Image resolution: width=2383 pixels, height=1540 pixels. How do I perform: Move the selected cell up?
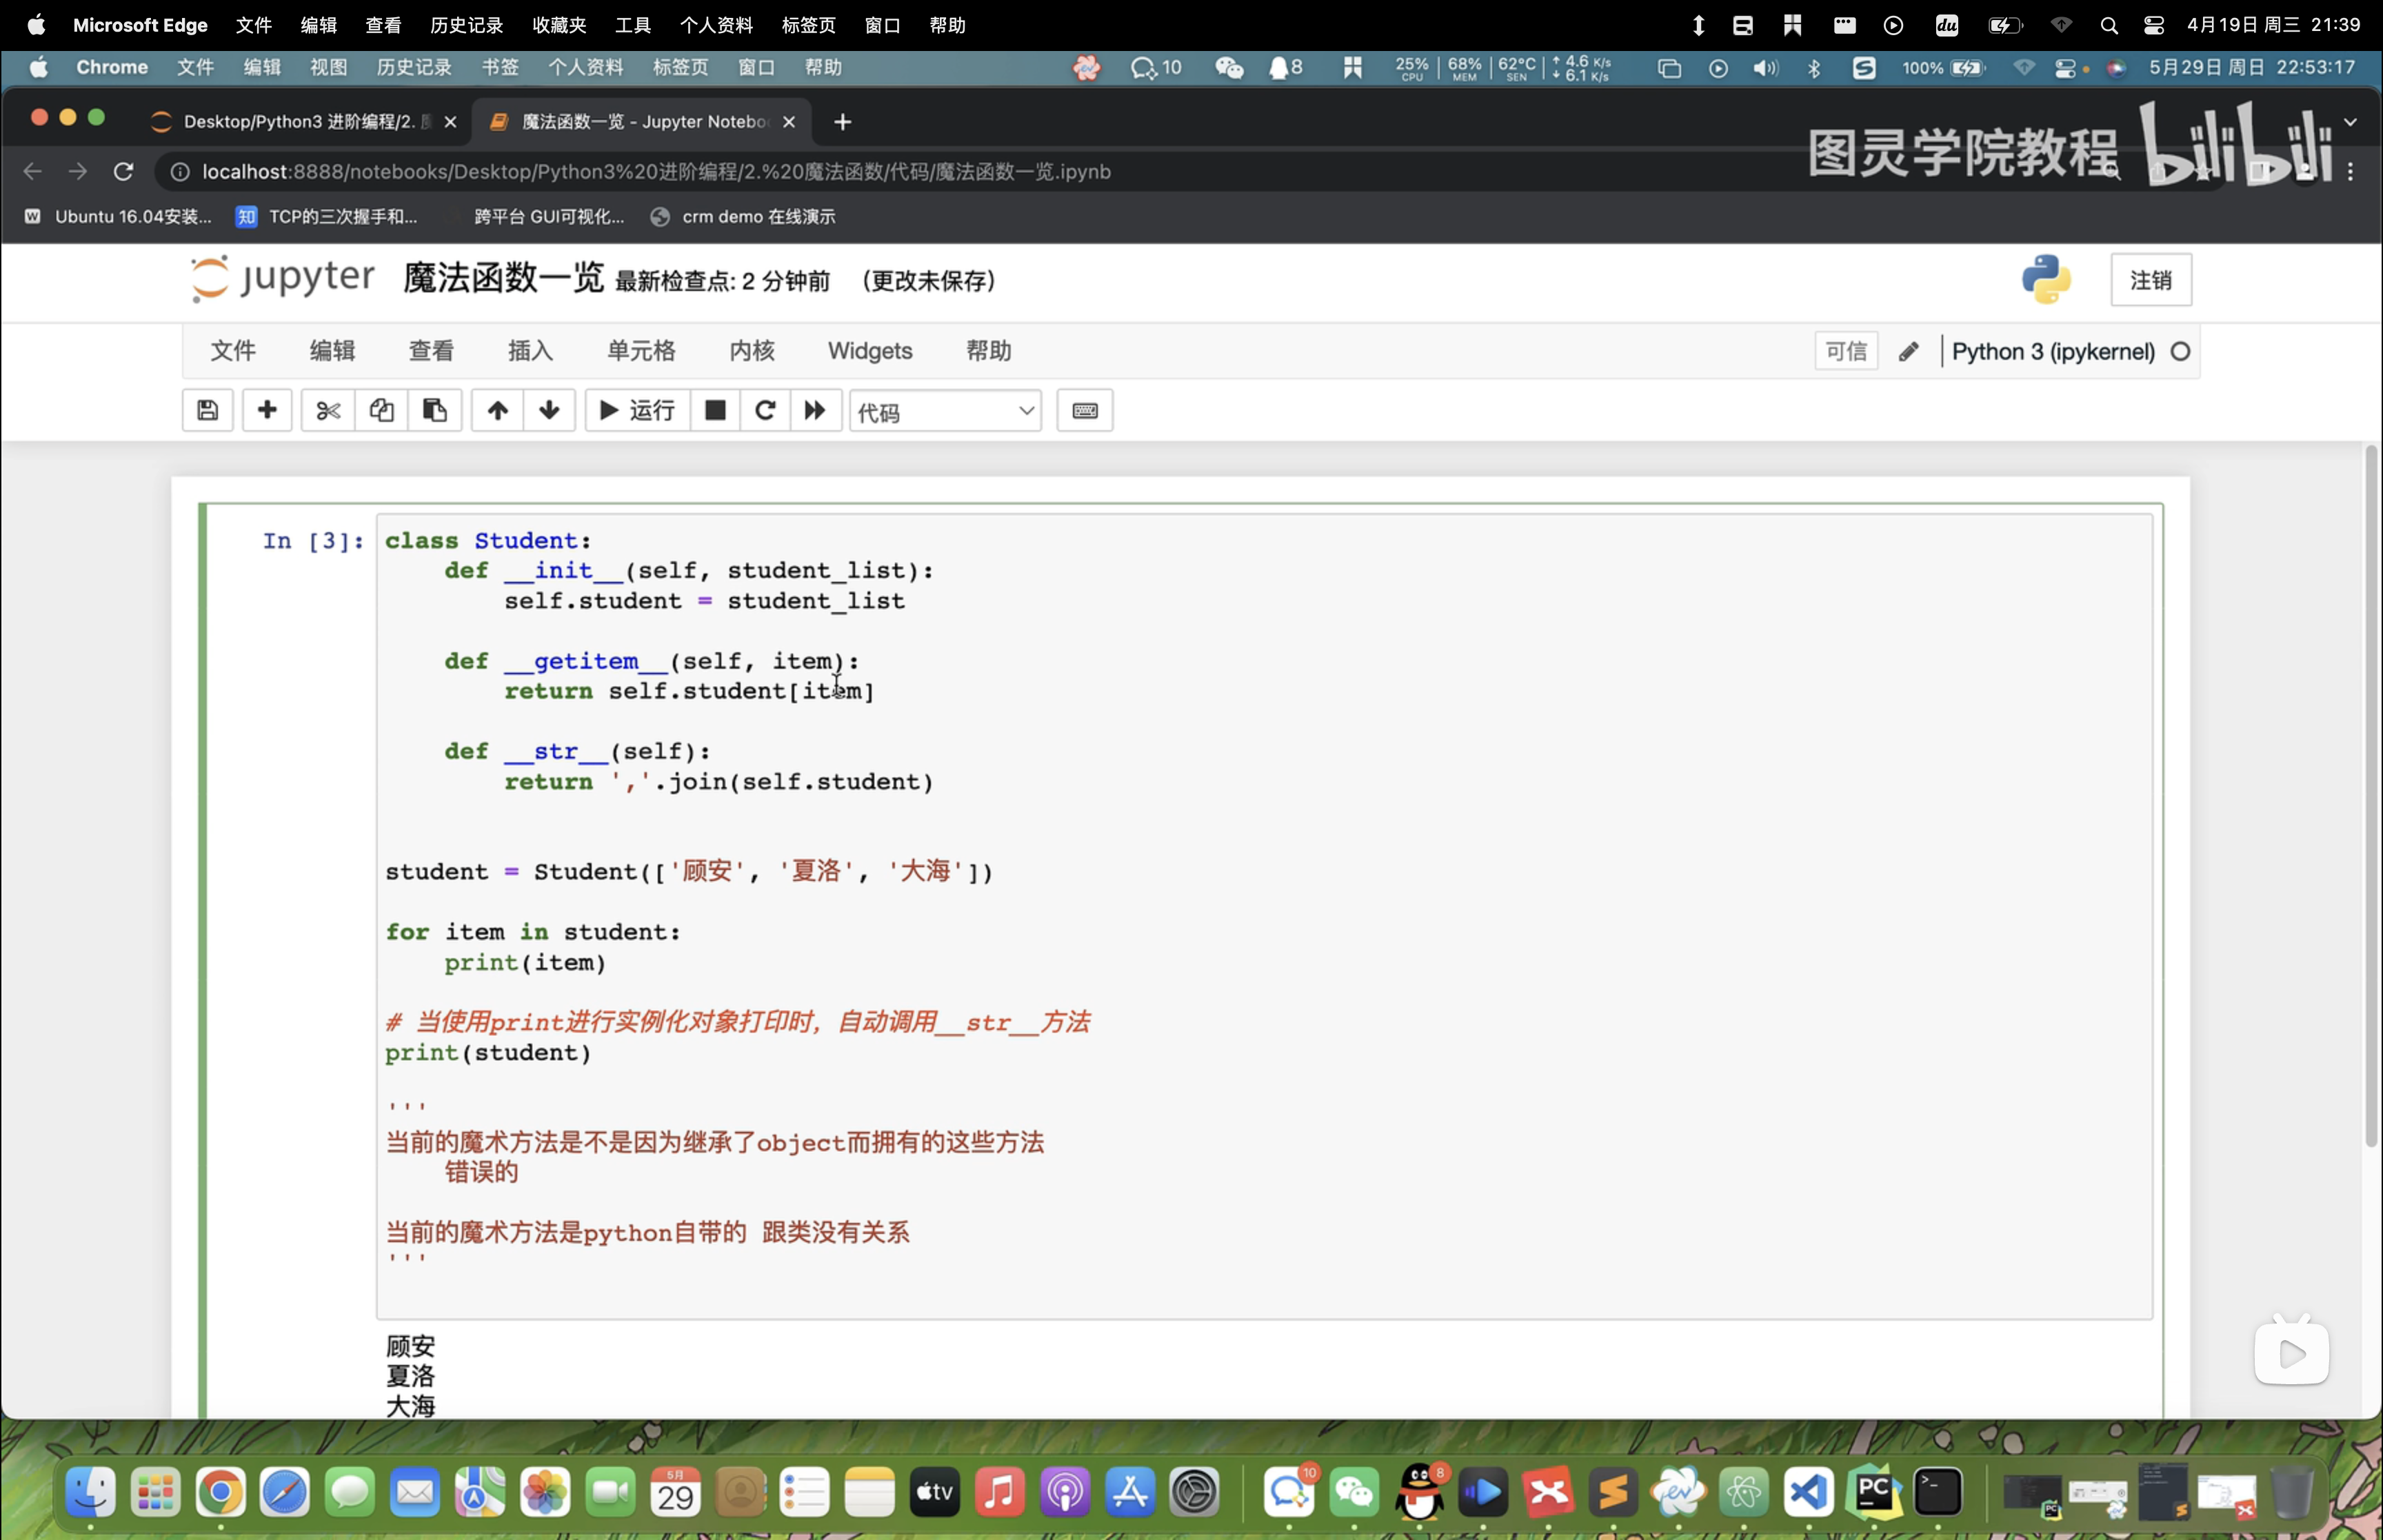pos(497,410)
